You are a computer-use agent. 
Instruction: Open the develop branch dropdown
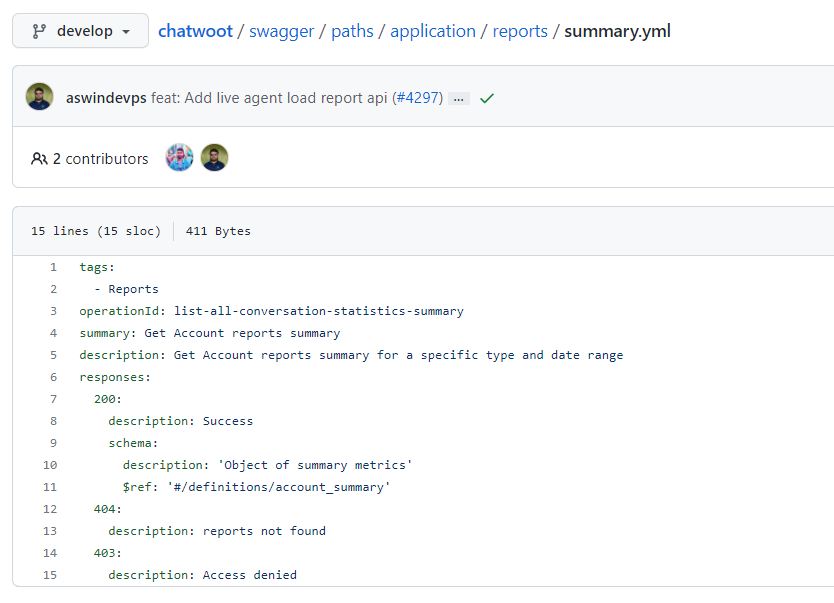(x=80, y=31)
